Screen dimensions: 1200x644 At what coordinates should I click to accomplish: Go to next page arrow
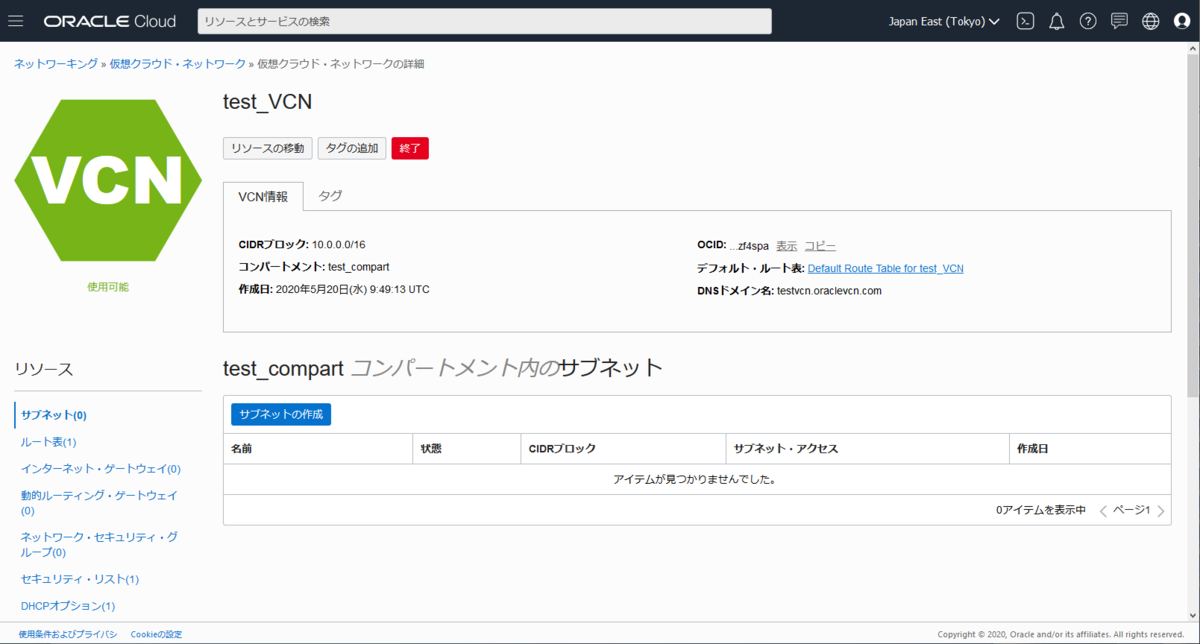pos(1161,511)
